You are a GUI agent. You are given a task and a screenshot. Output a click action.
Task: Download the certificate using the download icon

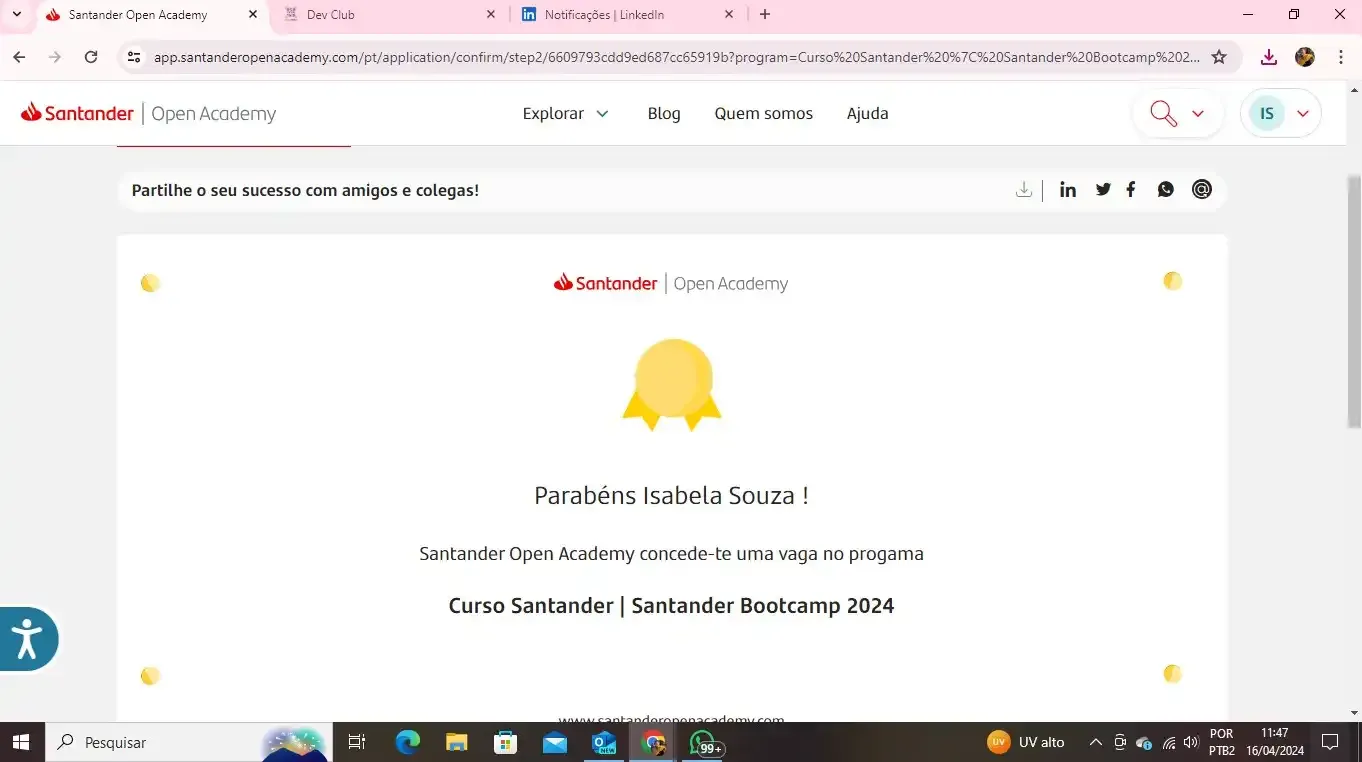pyautogui.click(x=1023, y=190)
